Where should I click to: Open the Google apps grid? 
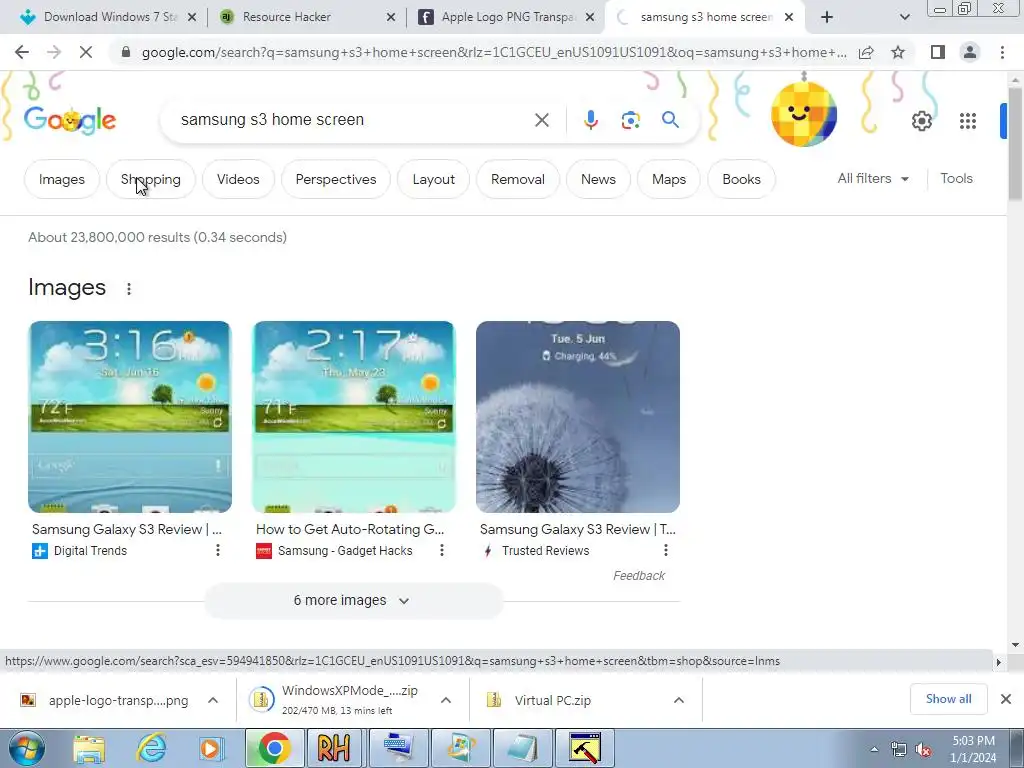[967, 121]
